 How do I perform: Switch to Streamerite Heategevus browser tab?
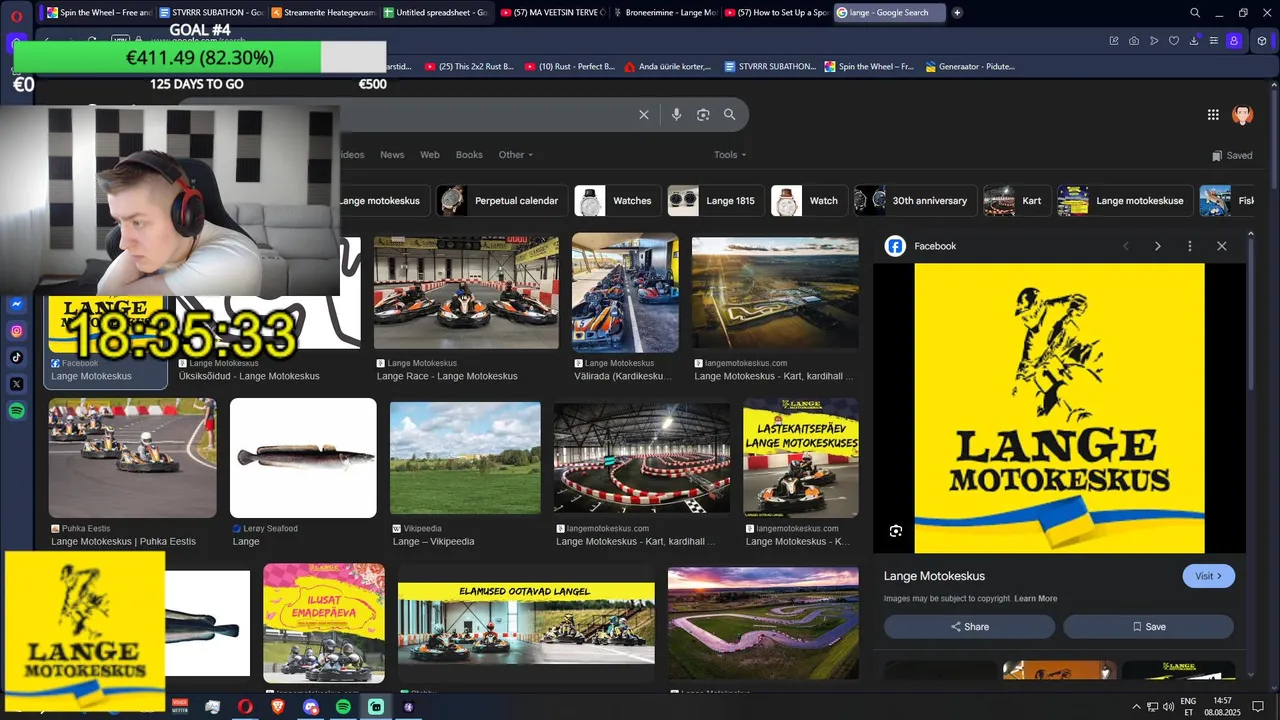click(x=323, y=13)
